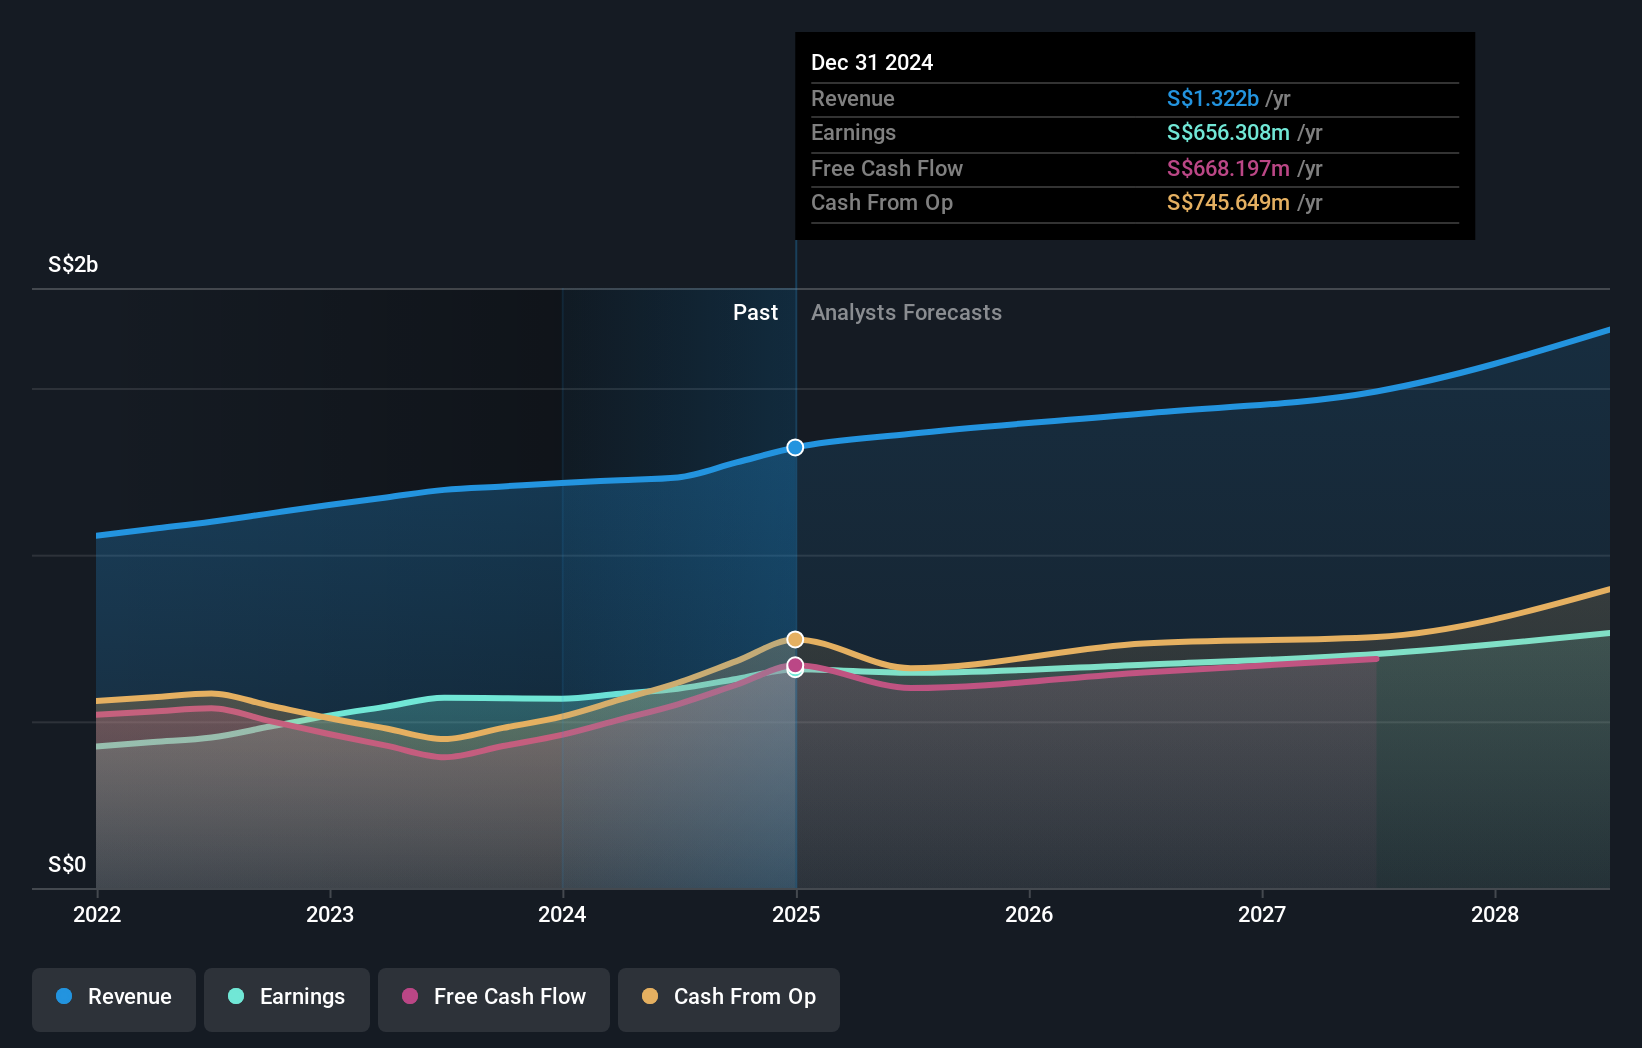The width and height of the screenshot is (1642, 1048).
Task: Click the Free Cash Flow legend button
Action: click(493, 997)
